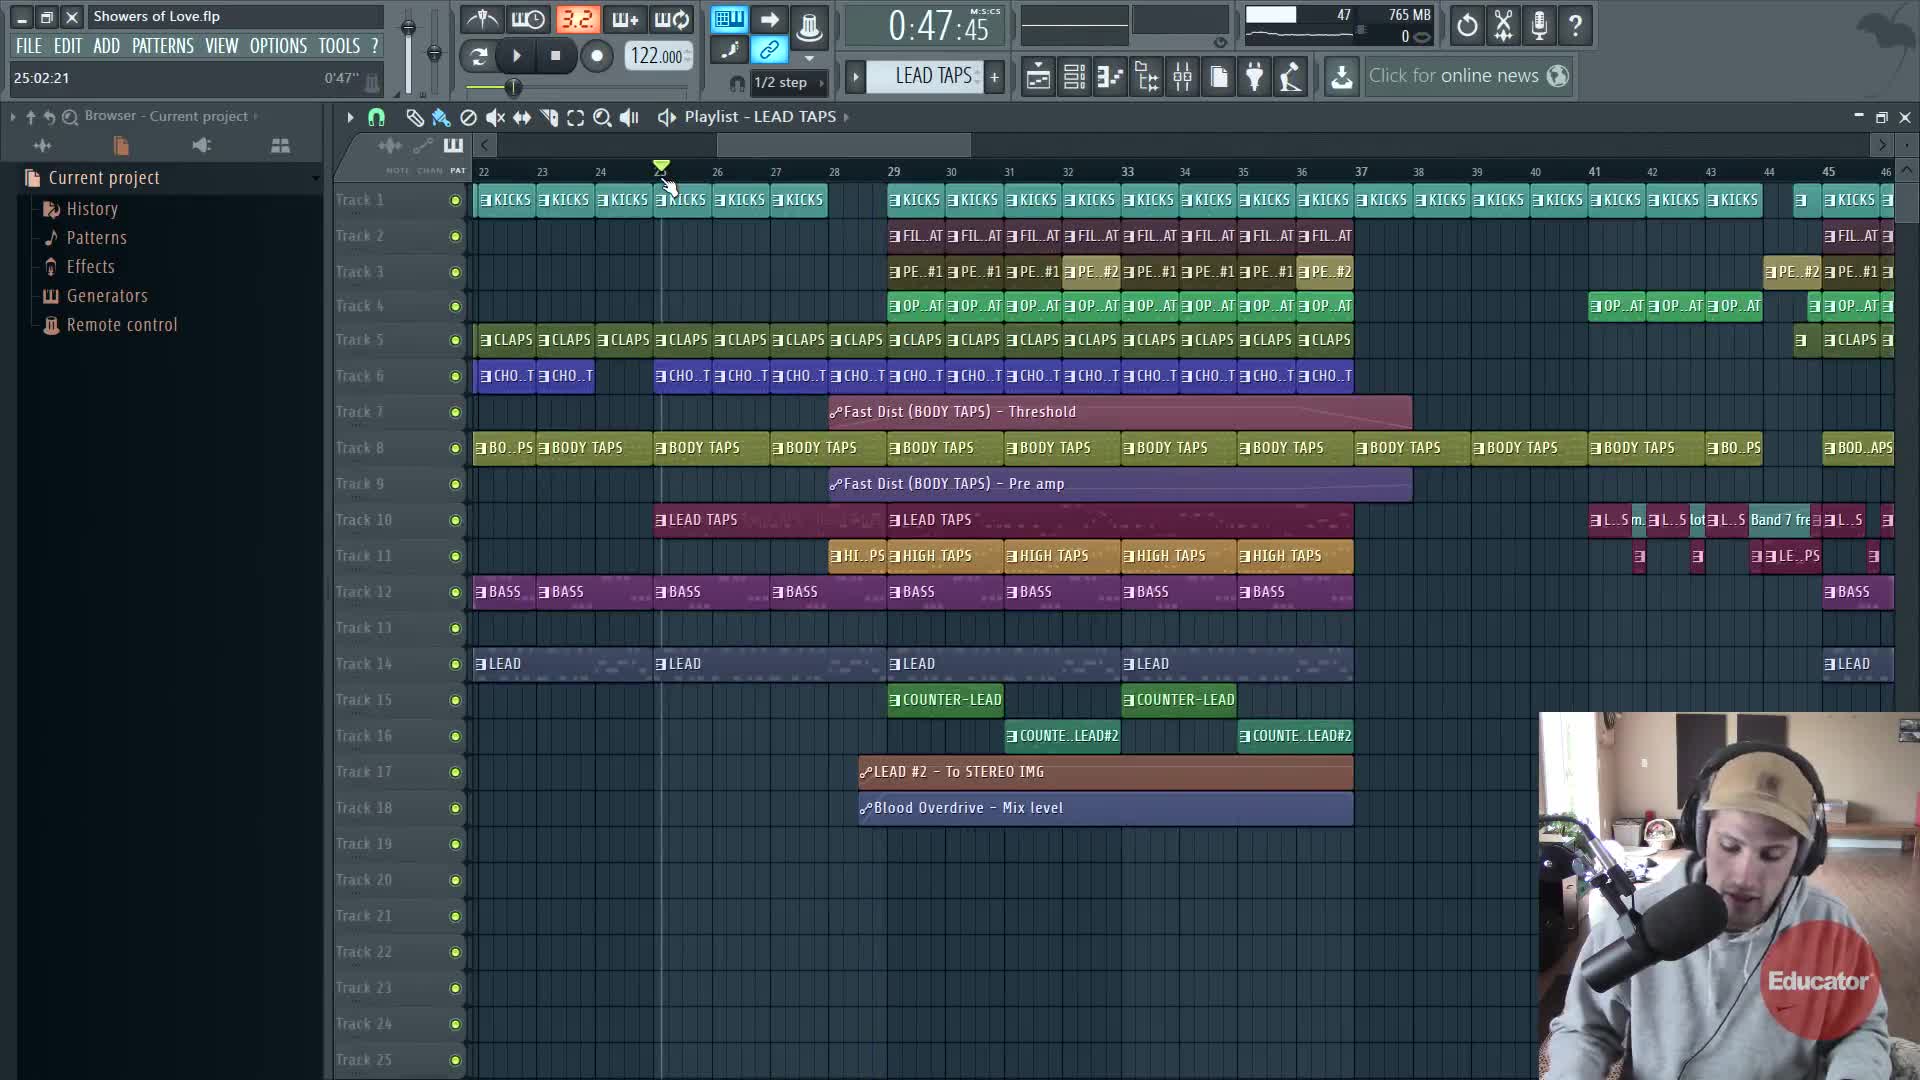Open the LEAD TAPS pattern selector

(932, 77)
